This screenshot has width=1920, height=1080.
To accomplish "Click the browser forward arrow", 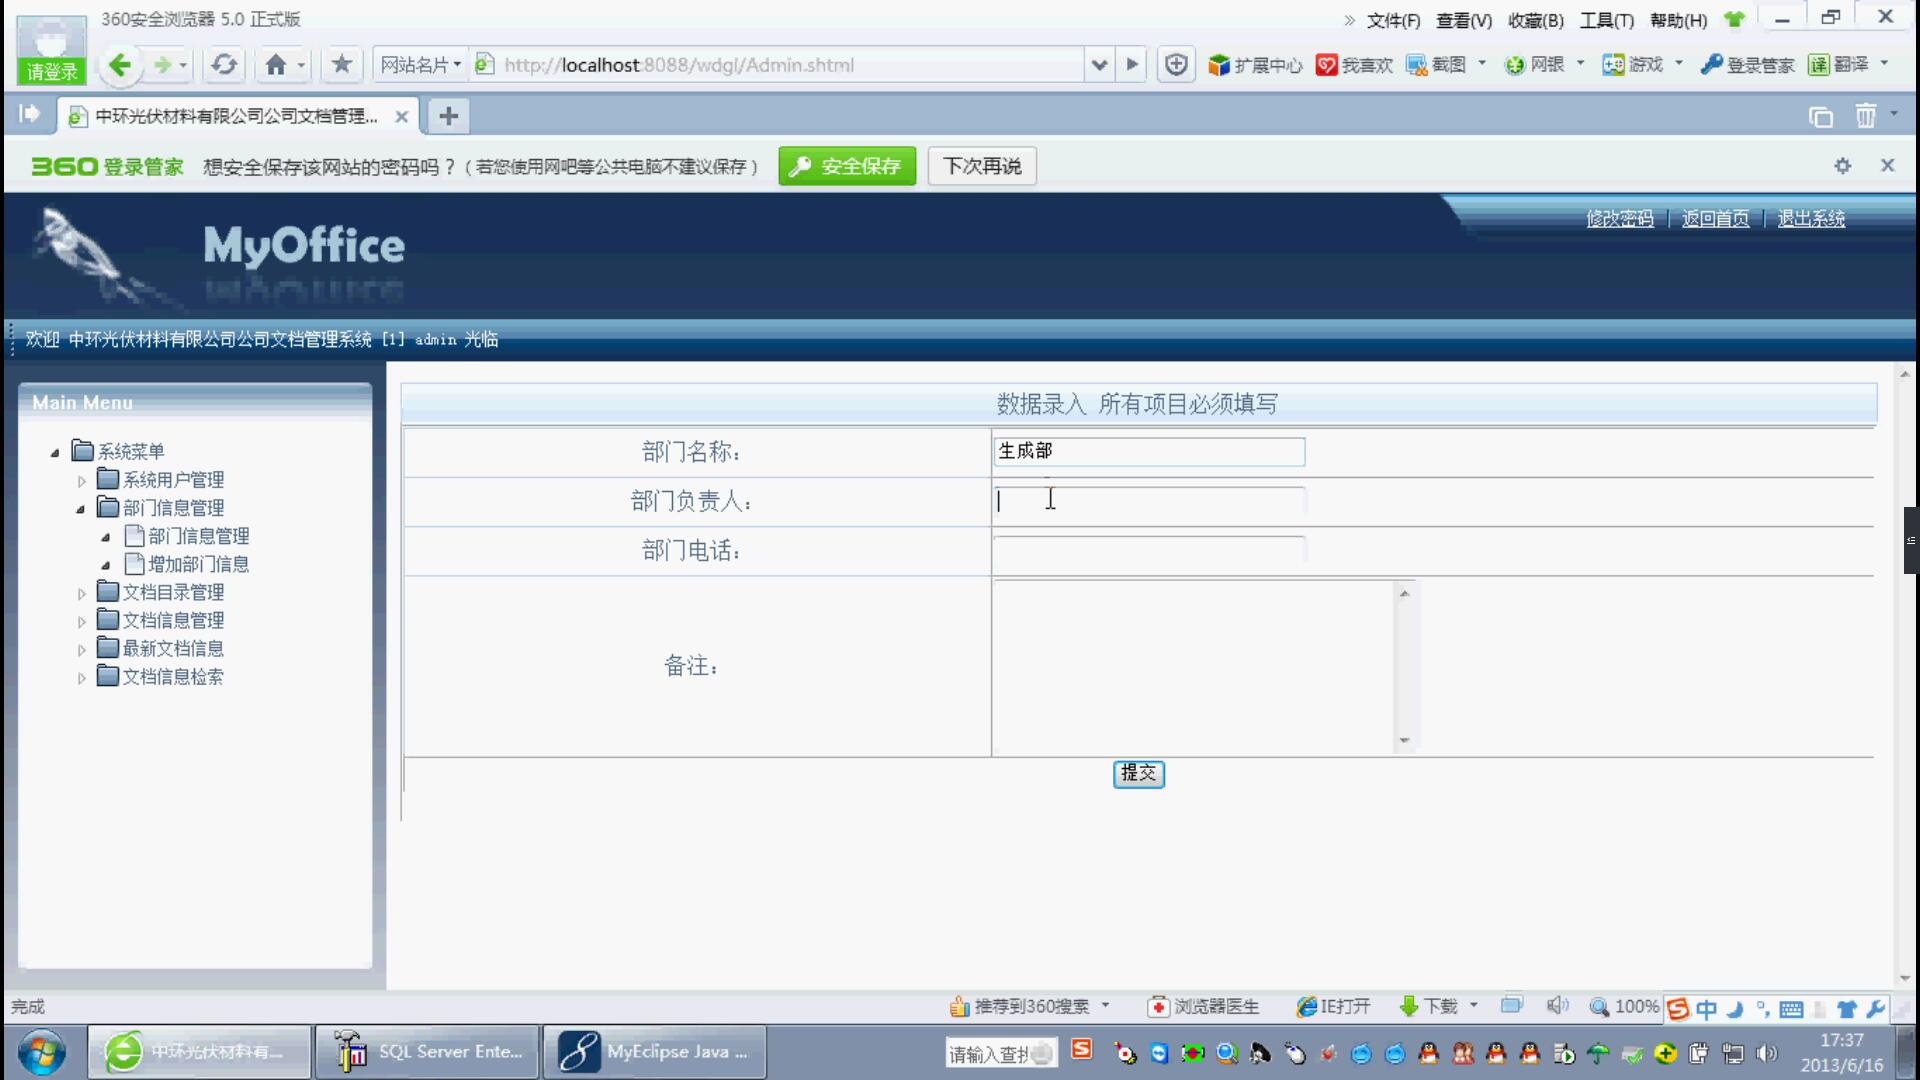I will click(162, 65).
